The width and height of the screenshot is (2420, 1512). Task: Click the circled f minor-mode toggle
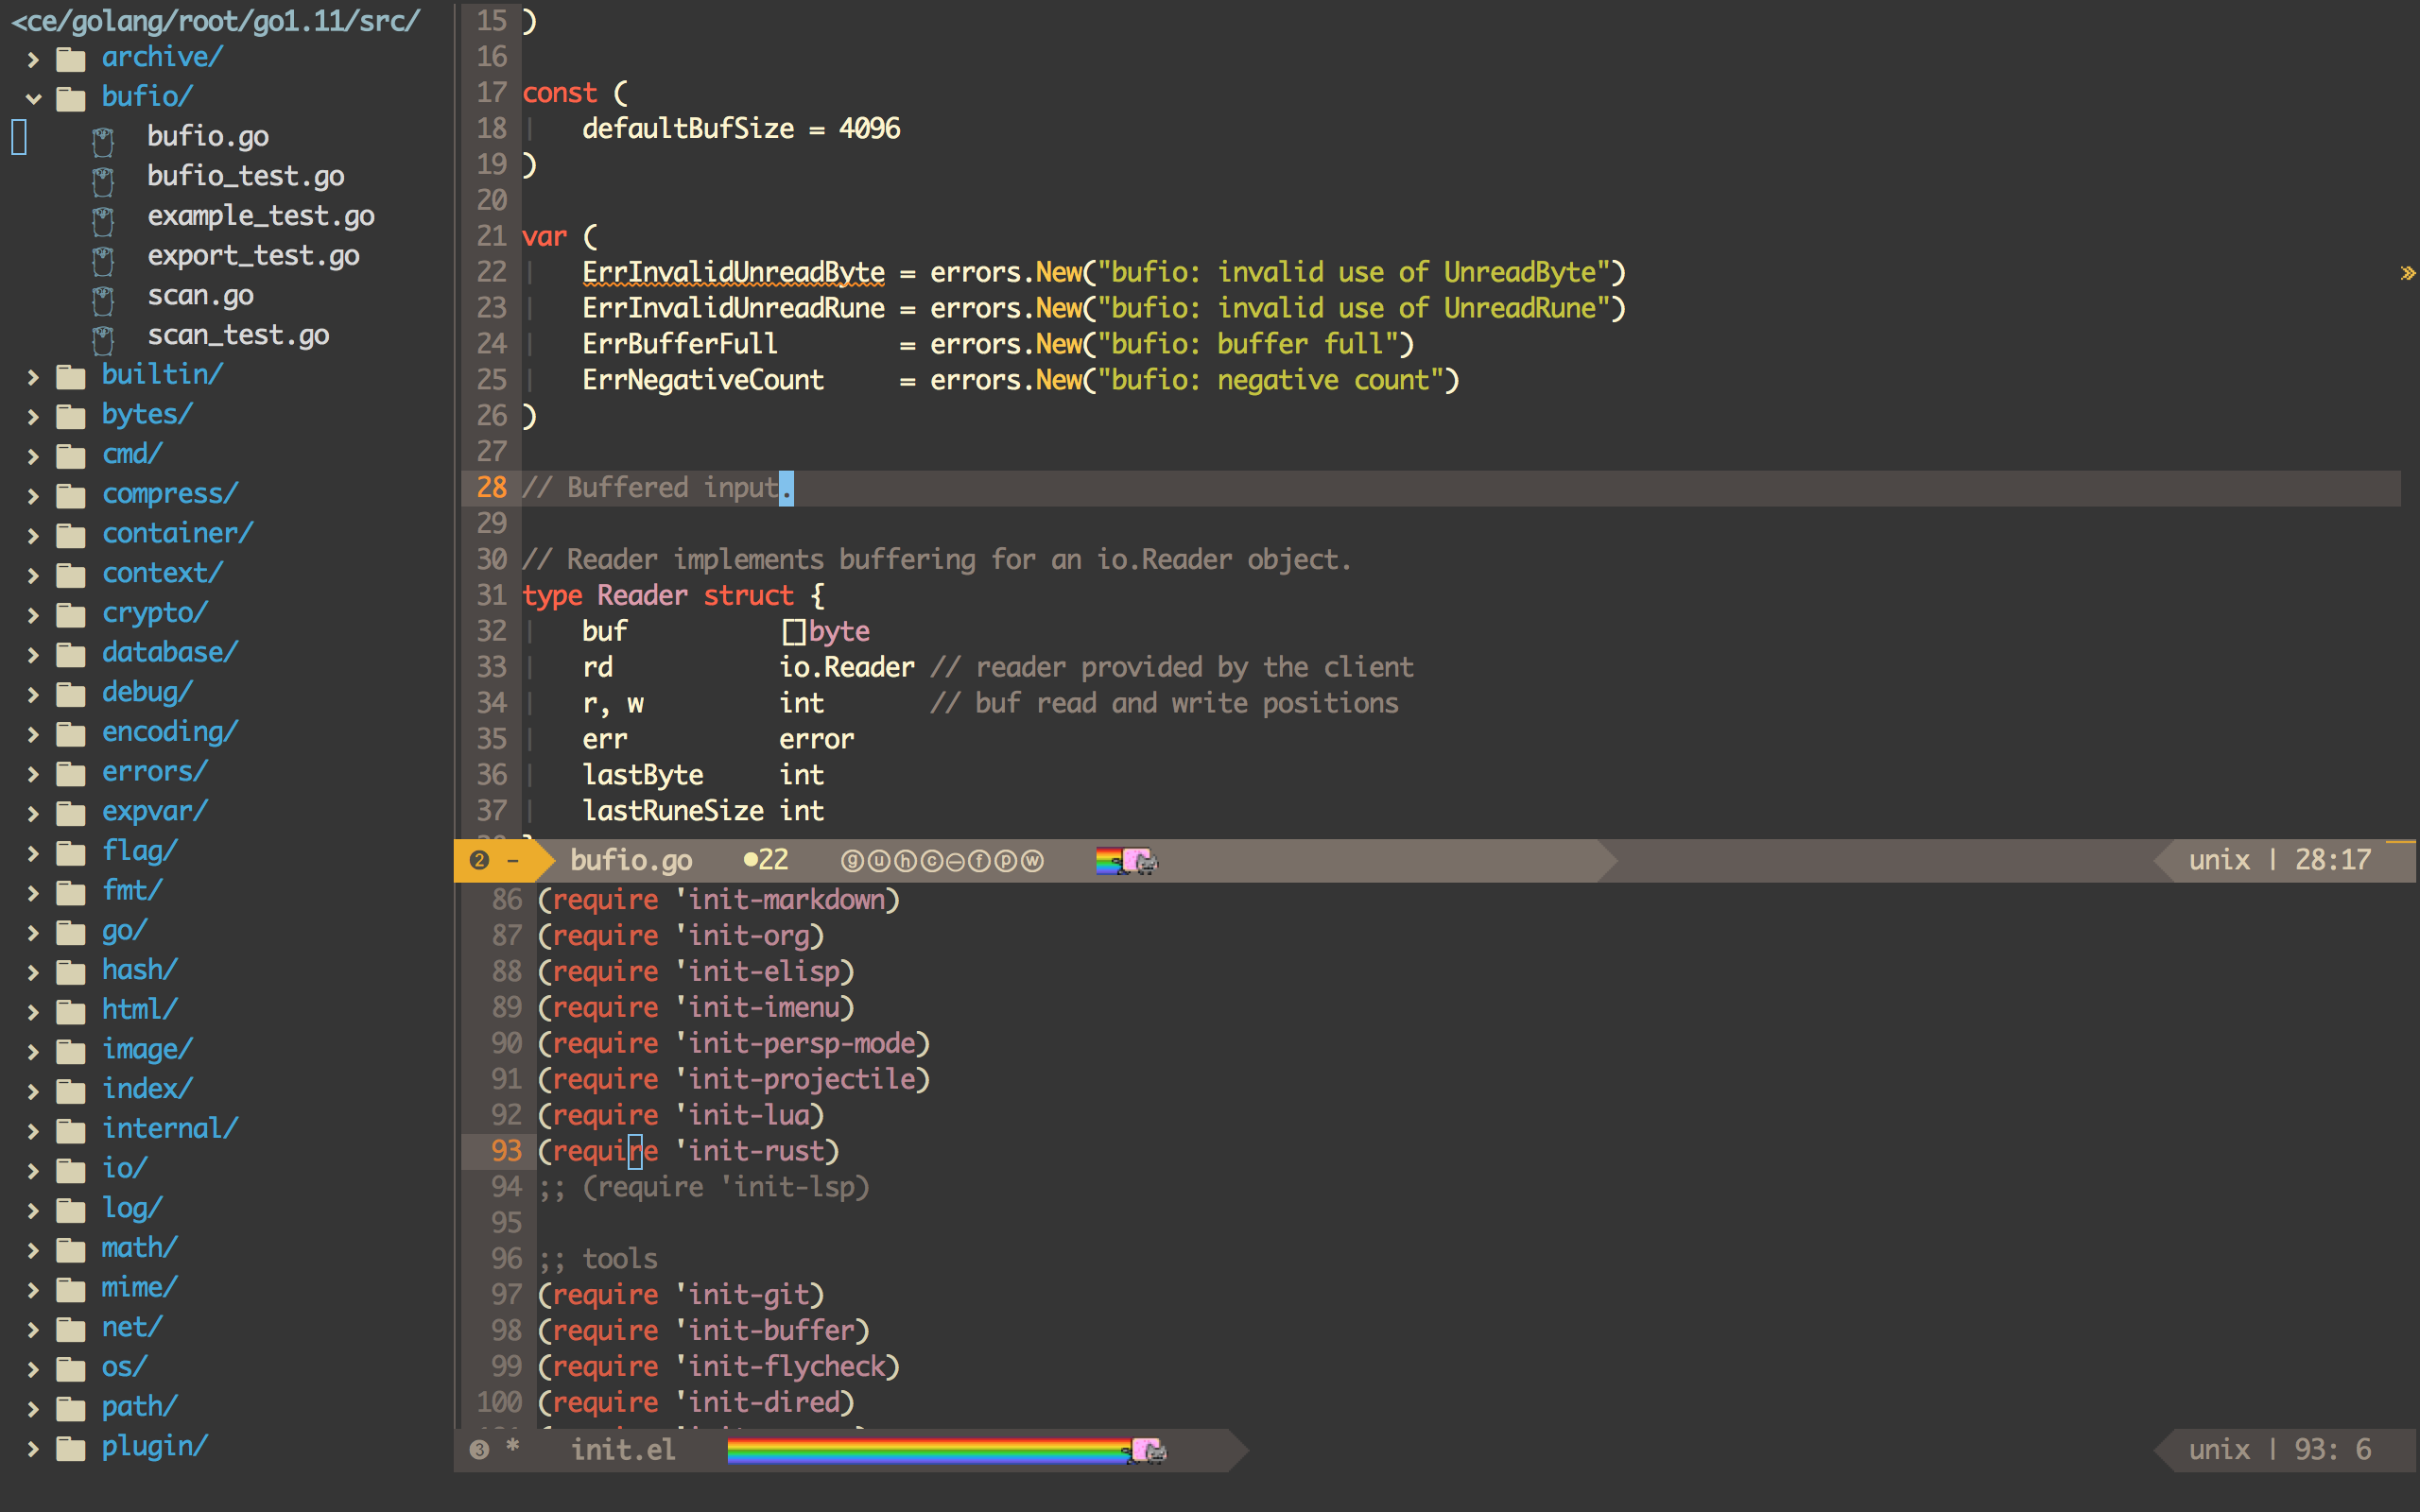coord(980,861)
